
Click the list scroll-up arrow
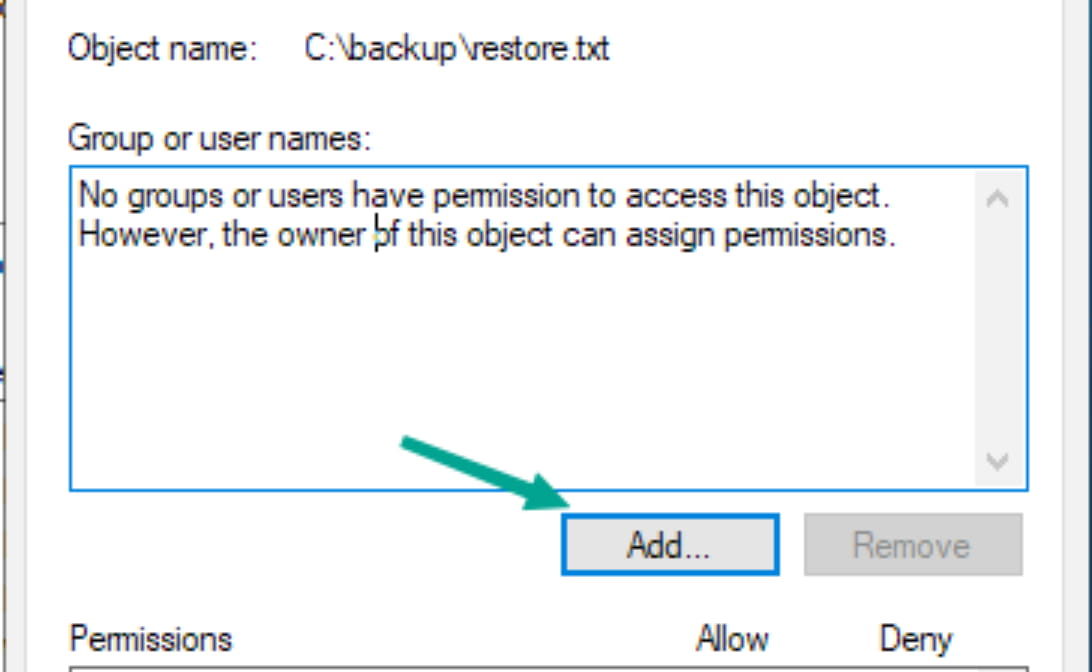(x=997, y=197)
